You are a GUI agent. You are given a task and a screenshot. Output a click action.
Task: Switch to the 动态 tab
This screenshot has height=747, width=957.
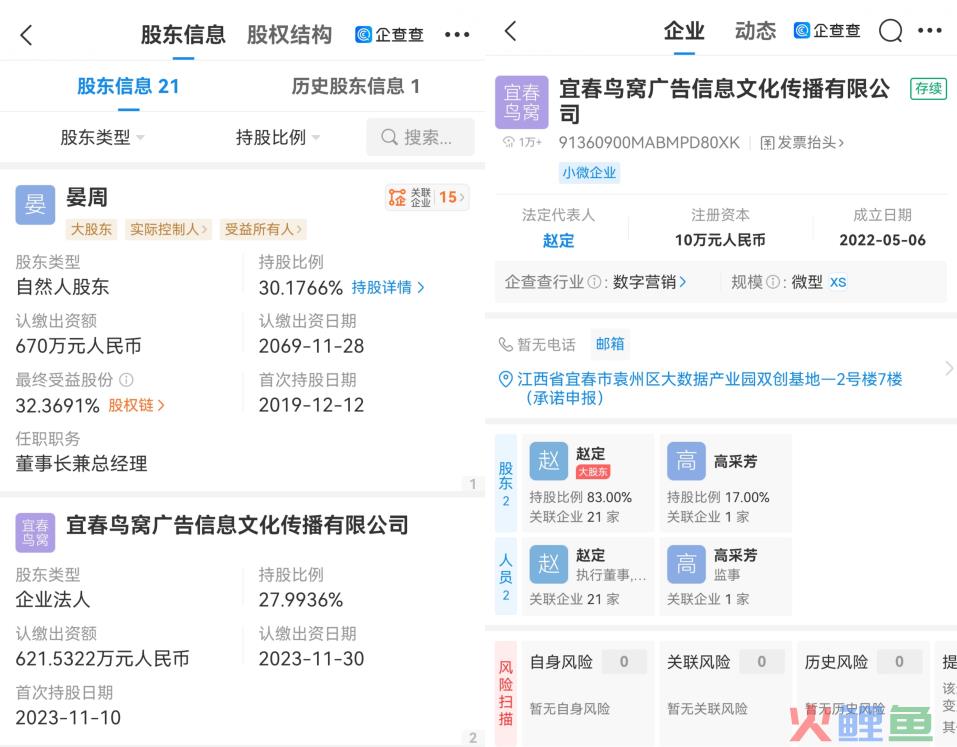tap(755, 31)
